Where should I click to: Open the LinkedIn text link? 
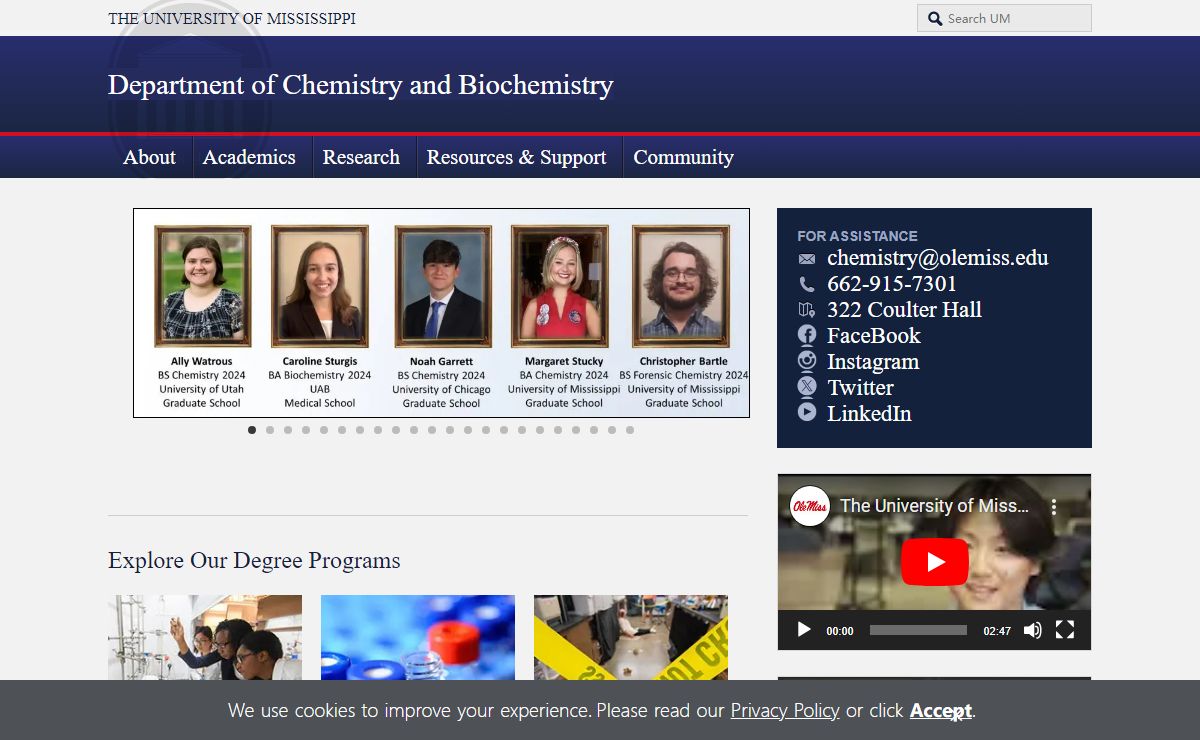(869, 413)
